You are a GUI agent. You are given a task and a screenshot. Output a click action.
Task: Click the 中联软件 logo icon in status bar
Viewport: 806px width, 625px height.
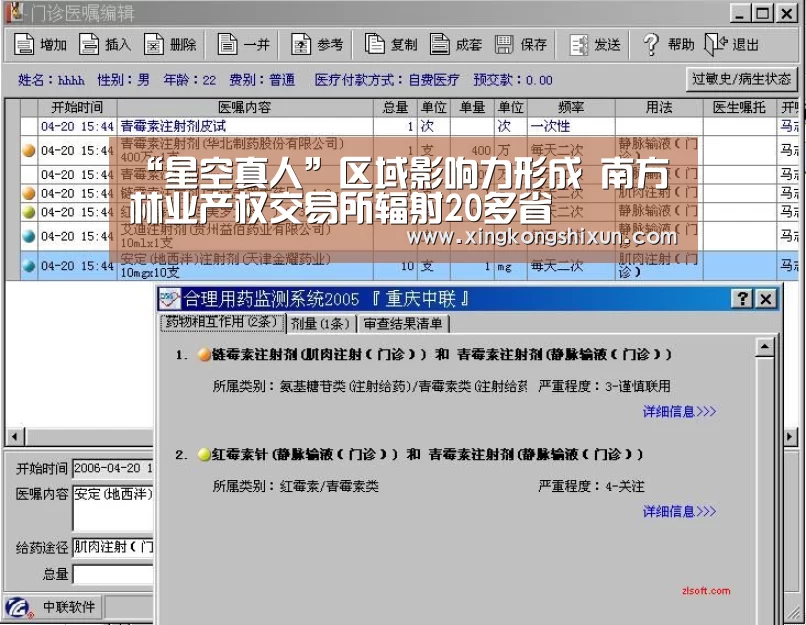coord(20,608)
